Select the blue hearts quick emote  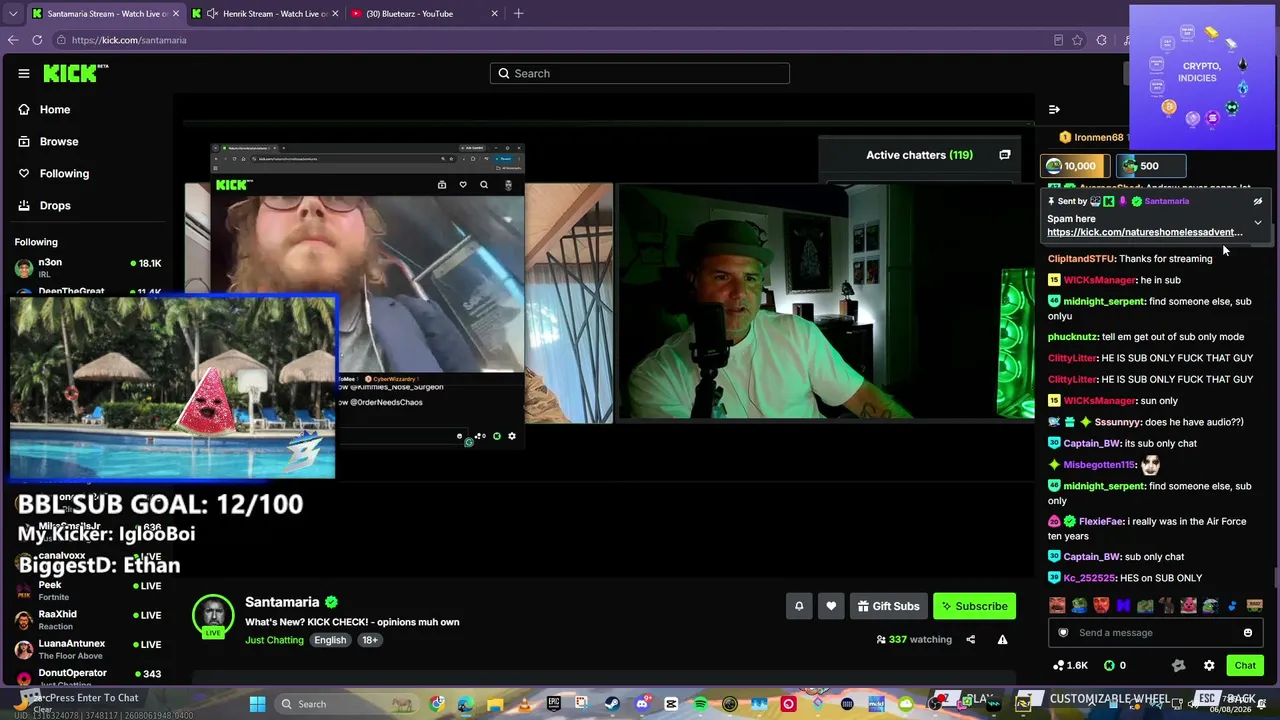1232,605
